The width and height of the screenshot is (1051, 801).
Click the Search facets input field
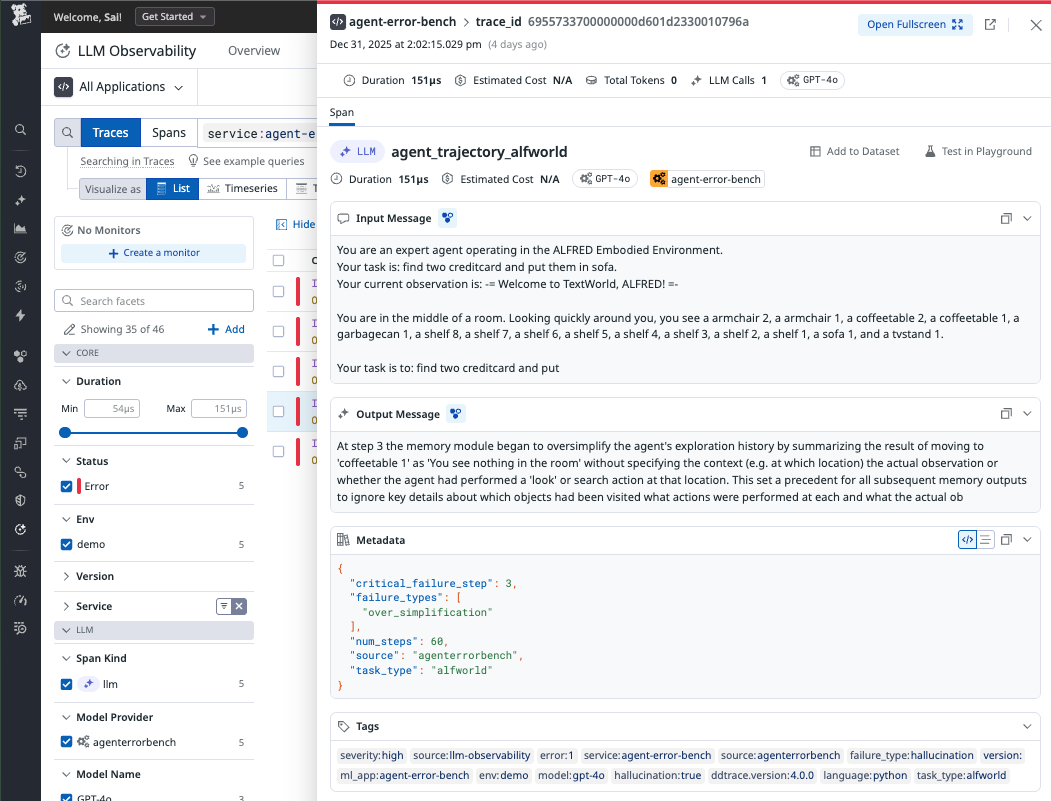click(153, 301)
